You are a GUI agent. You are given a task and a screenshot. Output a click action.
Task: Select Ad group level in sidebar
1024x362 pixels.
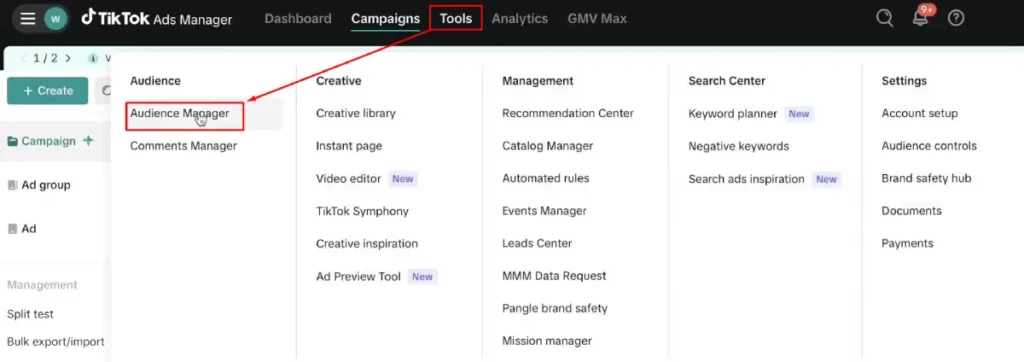(x=46, y=185)
